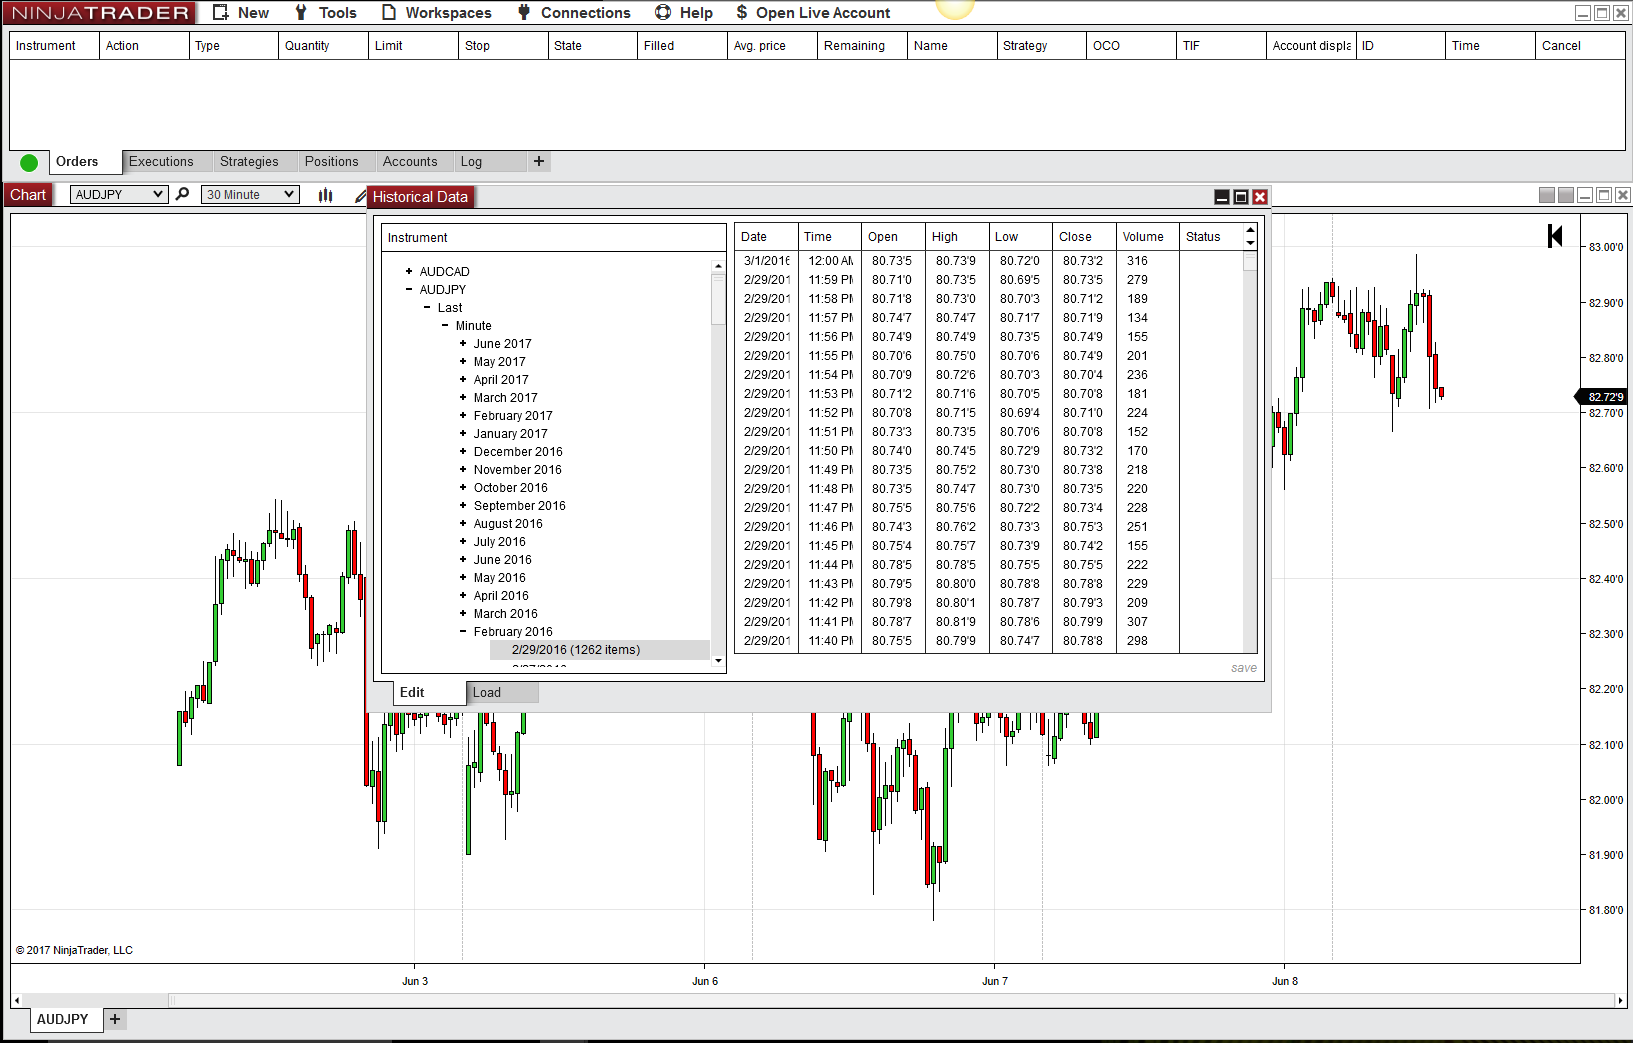Image resolution: width=1633 pixels, height=1043 pixels.
Task: Switch to the Positions tab
Action: tap(331, 162)
